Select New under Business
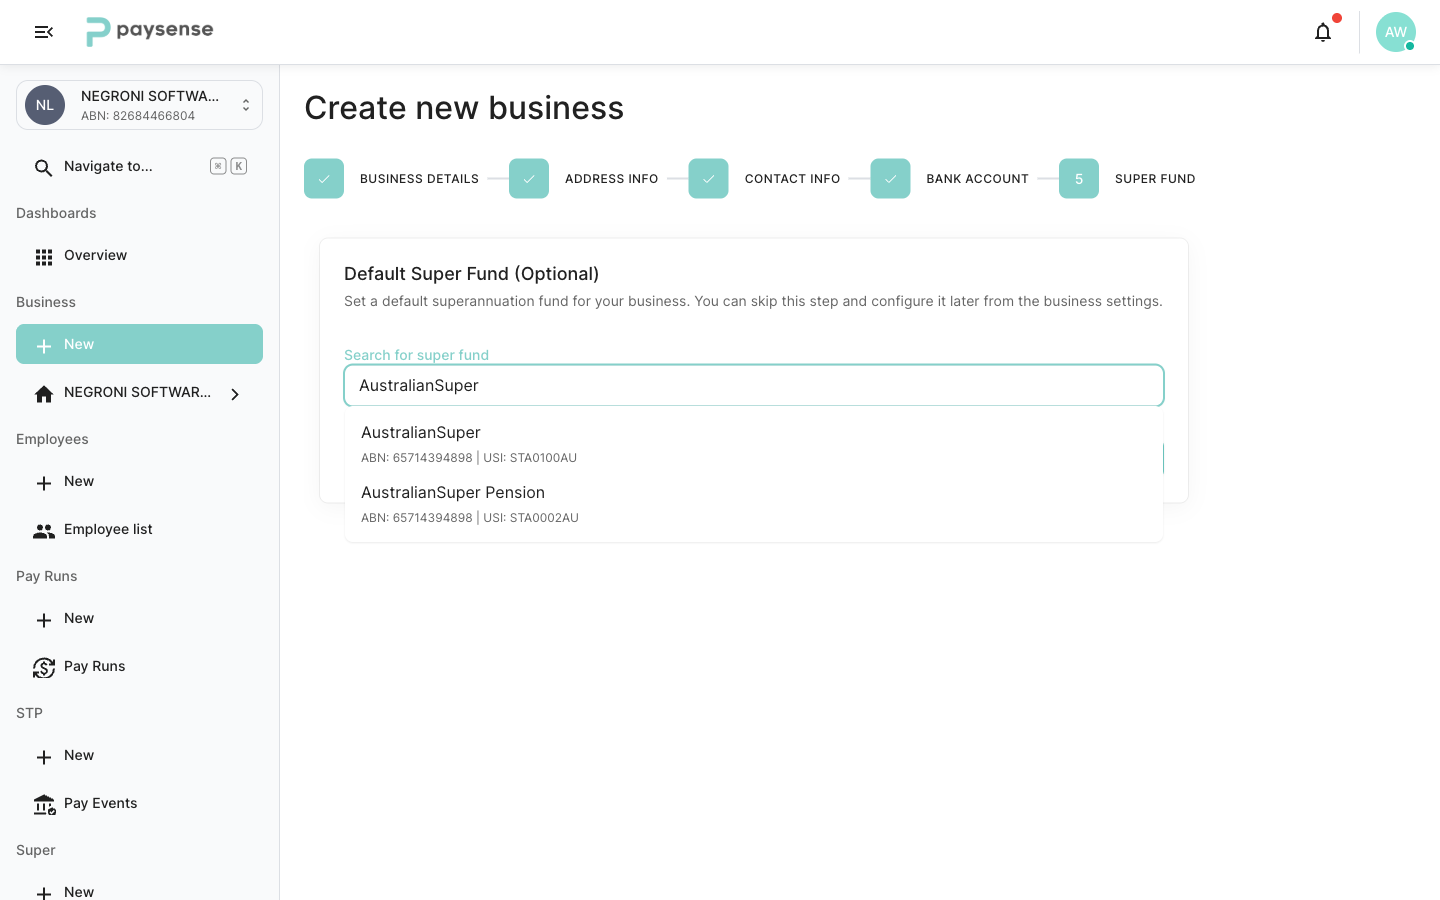Viewport: 1440px width, 900px height. (139, 344)
